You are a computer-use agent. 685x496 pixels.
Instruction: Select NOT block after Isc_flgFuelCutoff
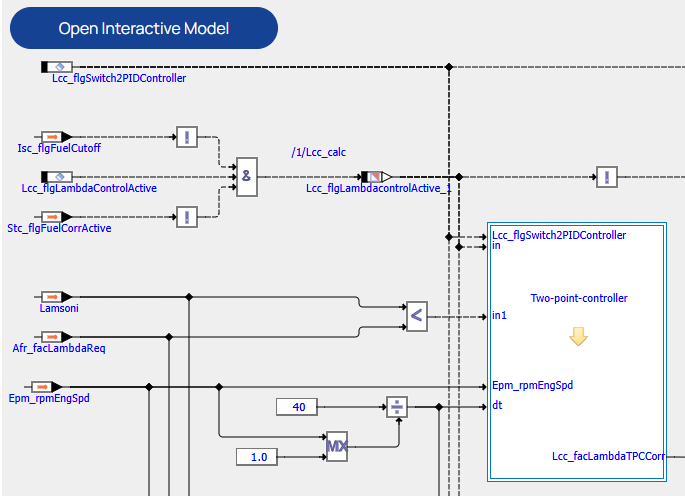(x=187, y=137)
